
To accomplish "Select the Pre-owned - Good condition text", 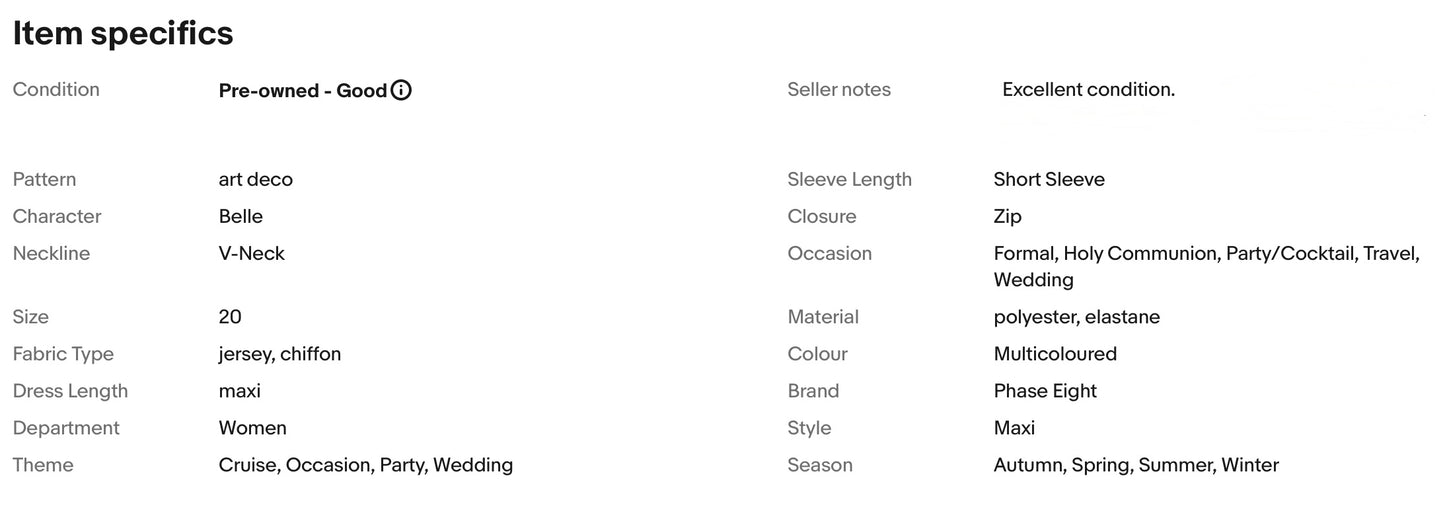I will [x=302, y=91].
